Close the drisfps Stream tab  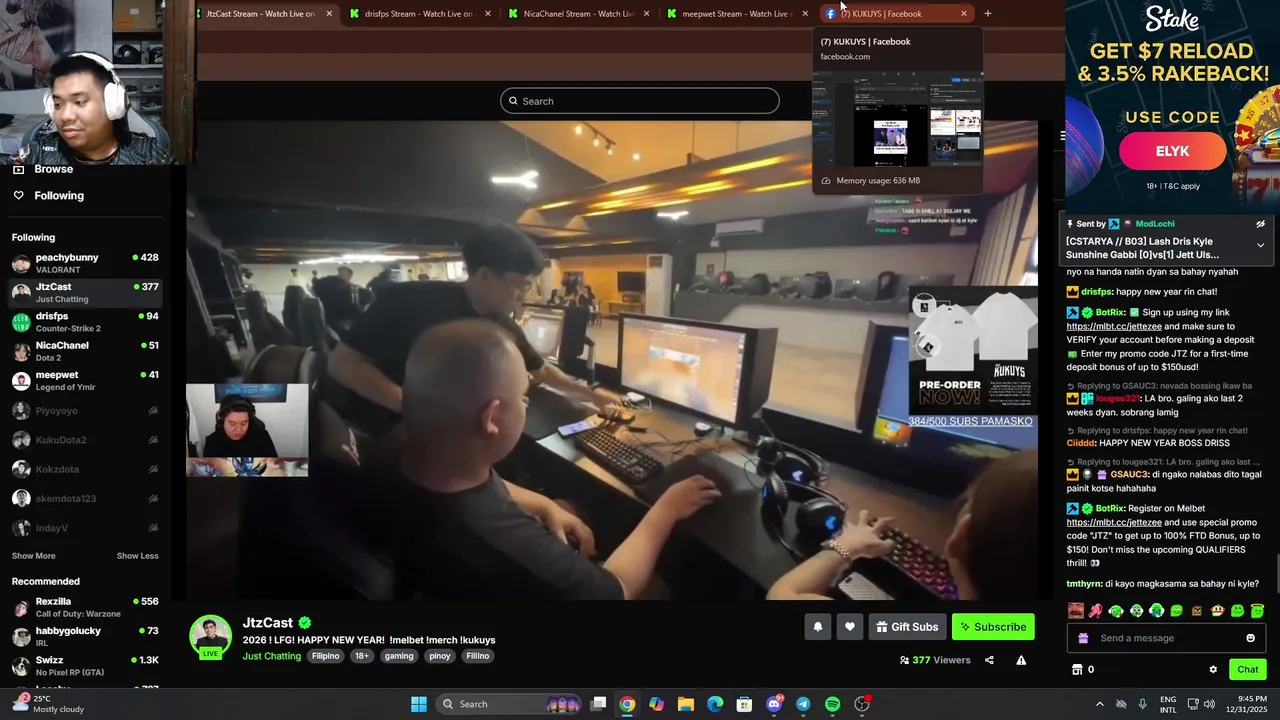488,14
